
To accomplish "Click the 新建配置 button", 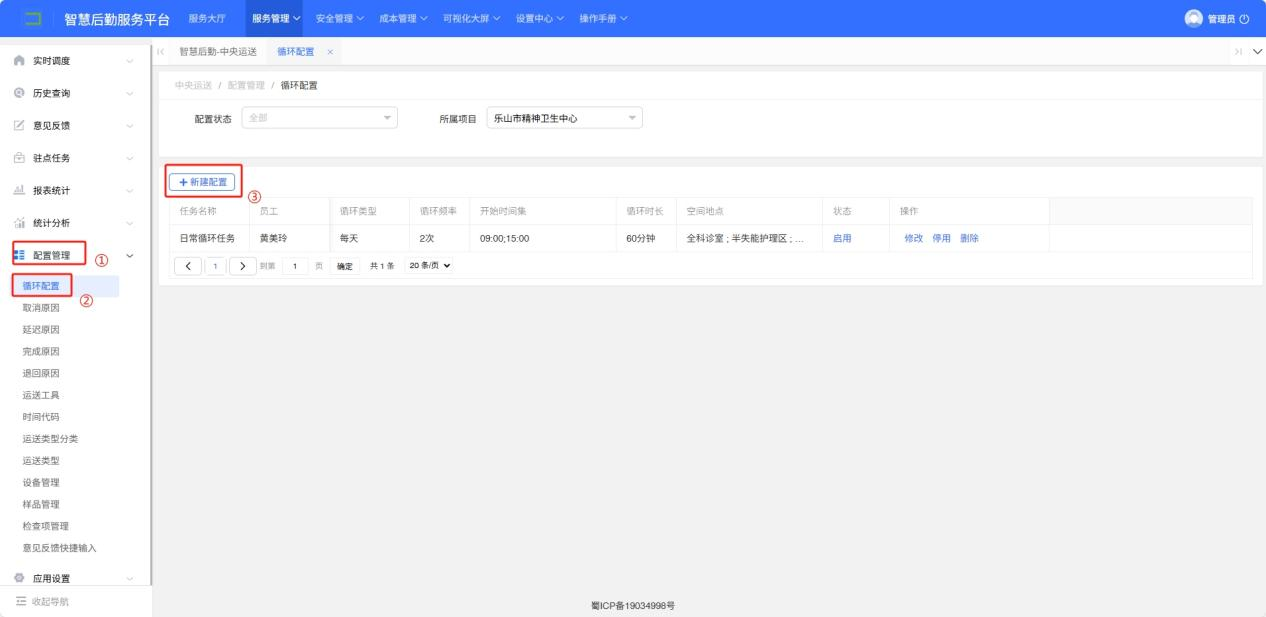I will tap(203, 181).
